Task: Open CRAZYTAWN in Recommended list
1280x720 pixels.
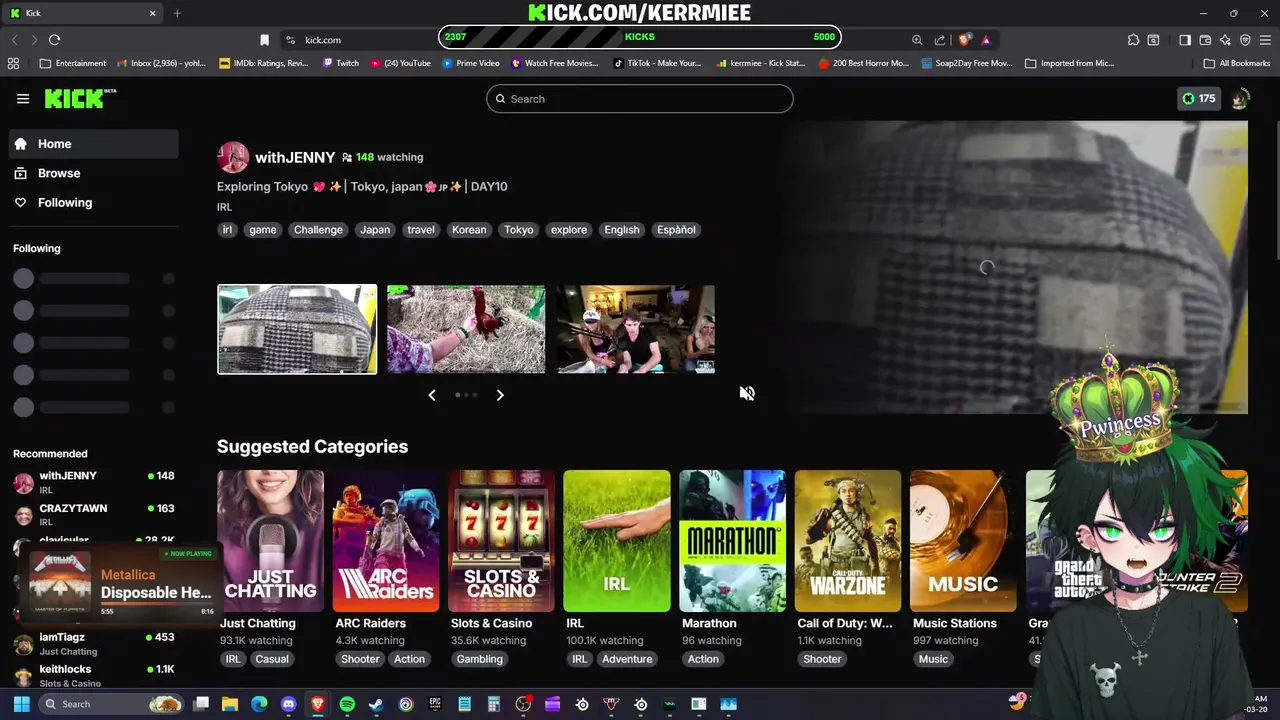Action: (94, 514)
